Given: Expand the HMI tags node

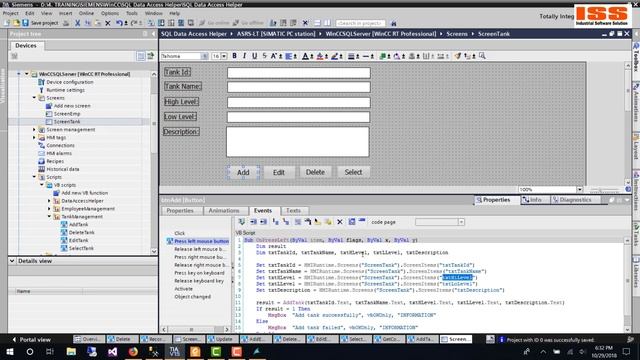Looking at the screenshot, I should (34, 138).
